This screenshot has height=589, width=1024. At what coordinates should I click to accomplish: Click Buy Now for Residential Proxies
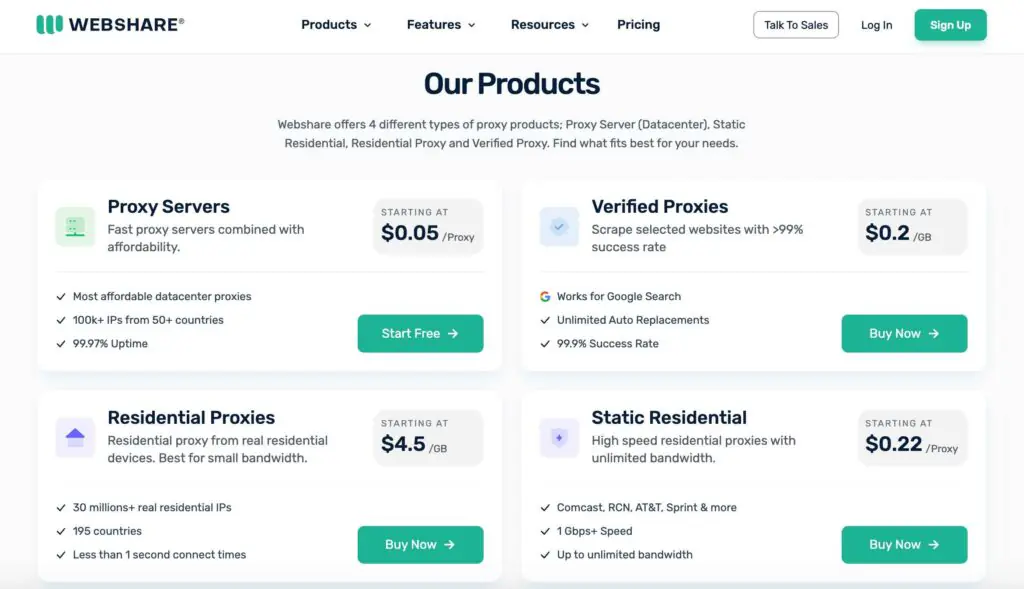420,545
